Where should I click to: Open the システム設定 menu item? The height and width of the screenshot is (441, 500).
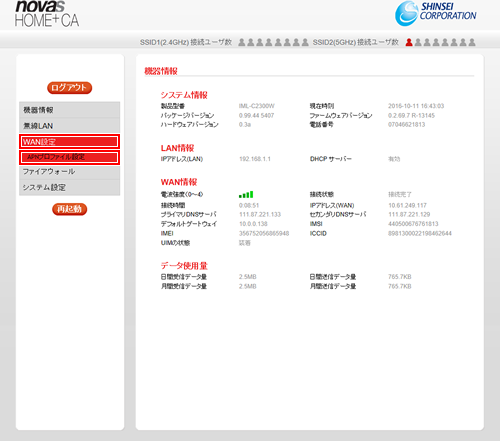pos(69,188)
